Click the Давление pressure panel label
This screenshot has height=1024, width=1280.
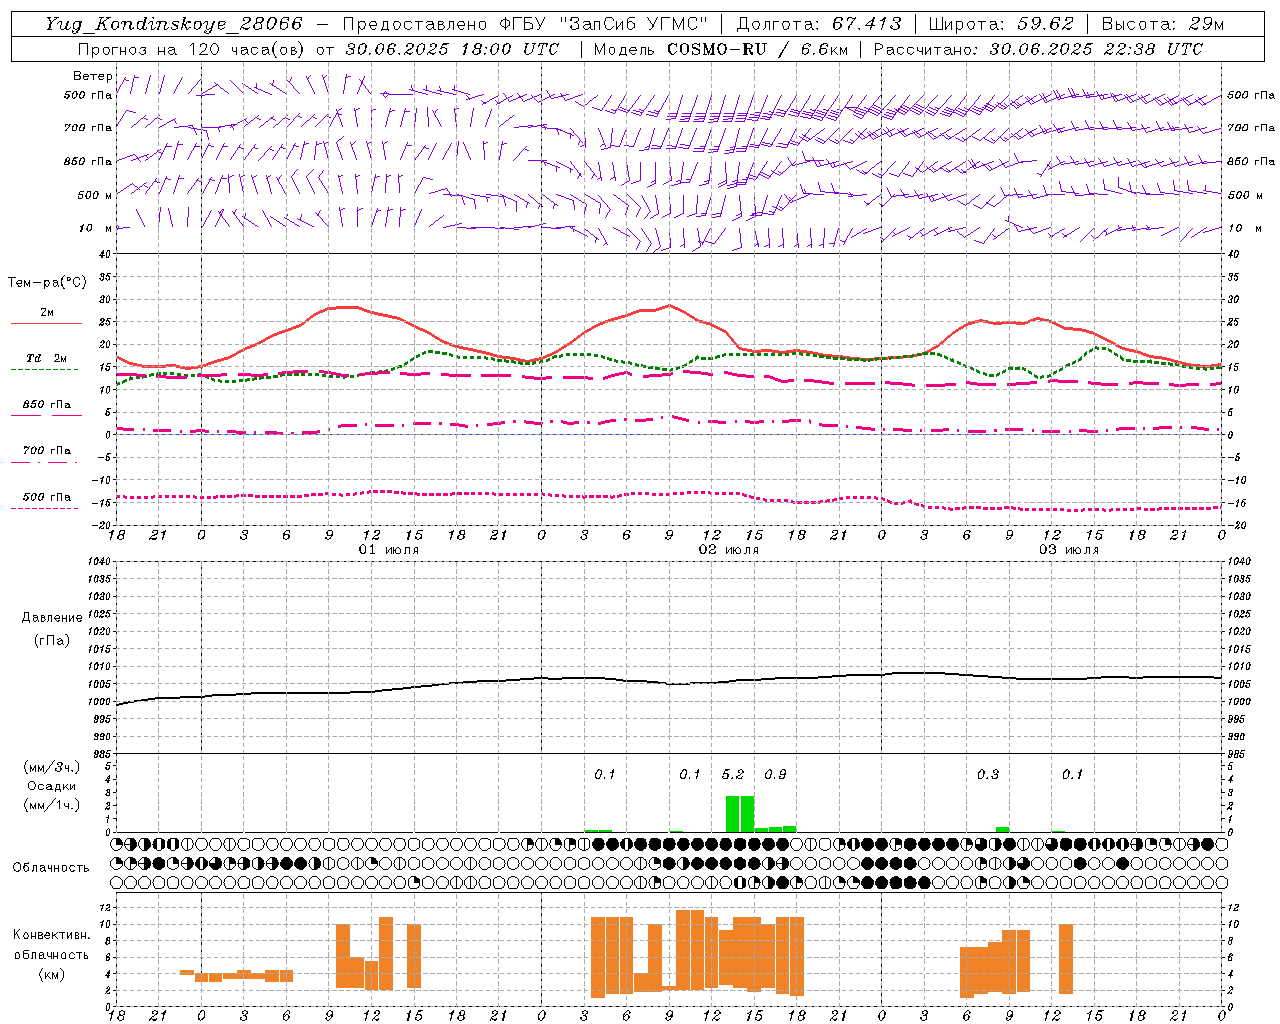click(52, 618)
